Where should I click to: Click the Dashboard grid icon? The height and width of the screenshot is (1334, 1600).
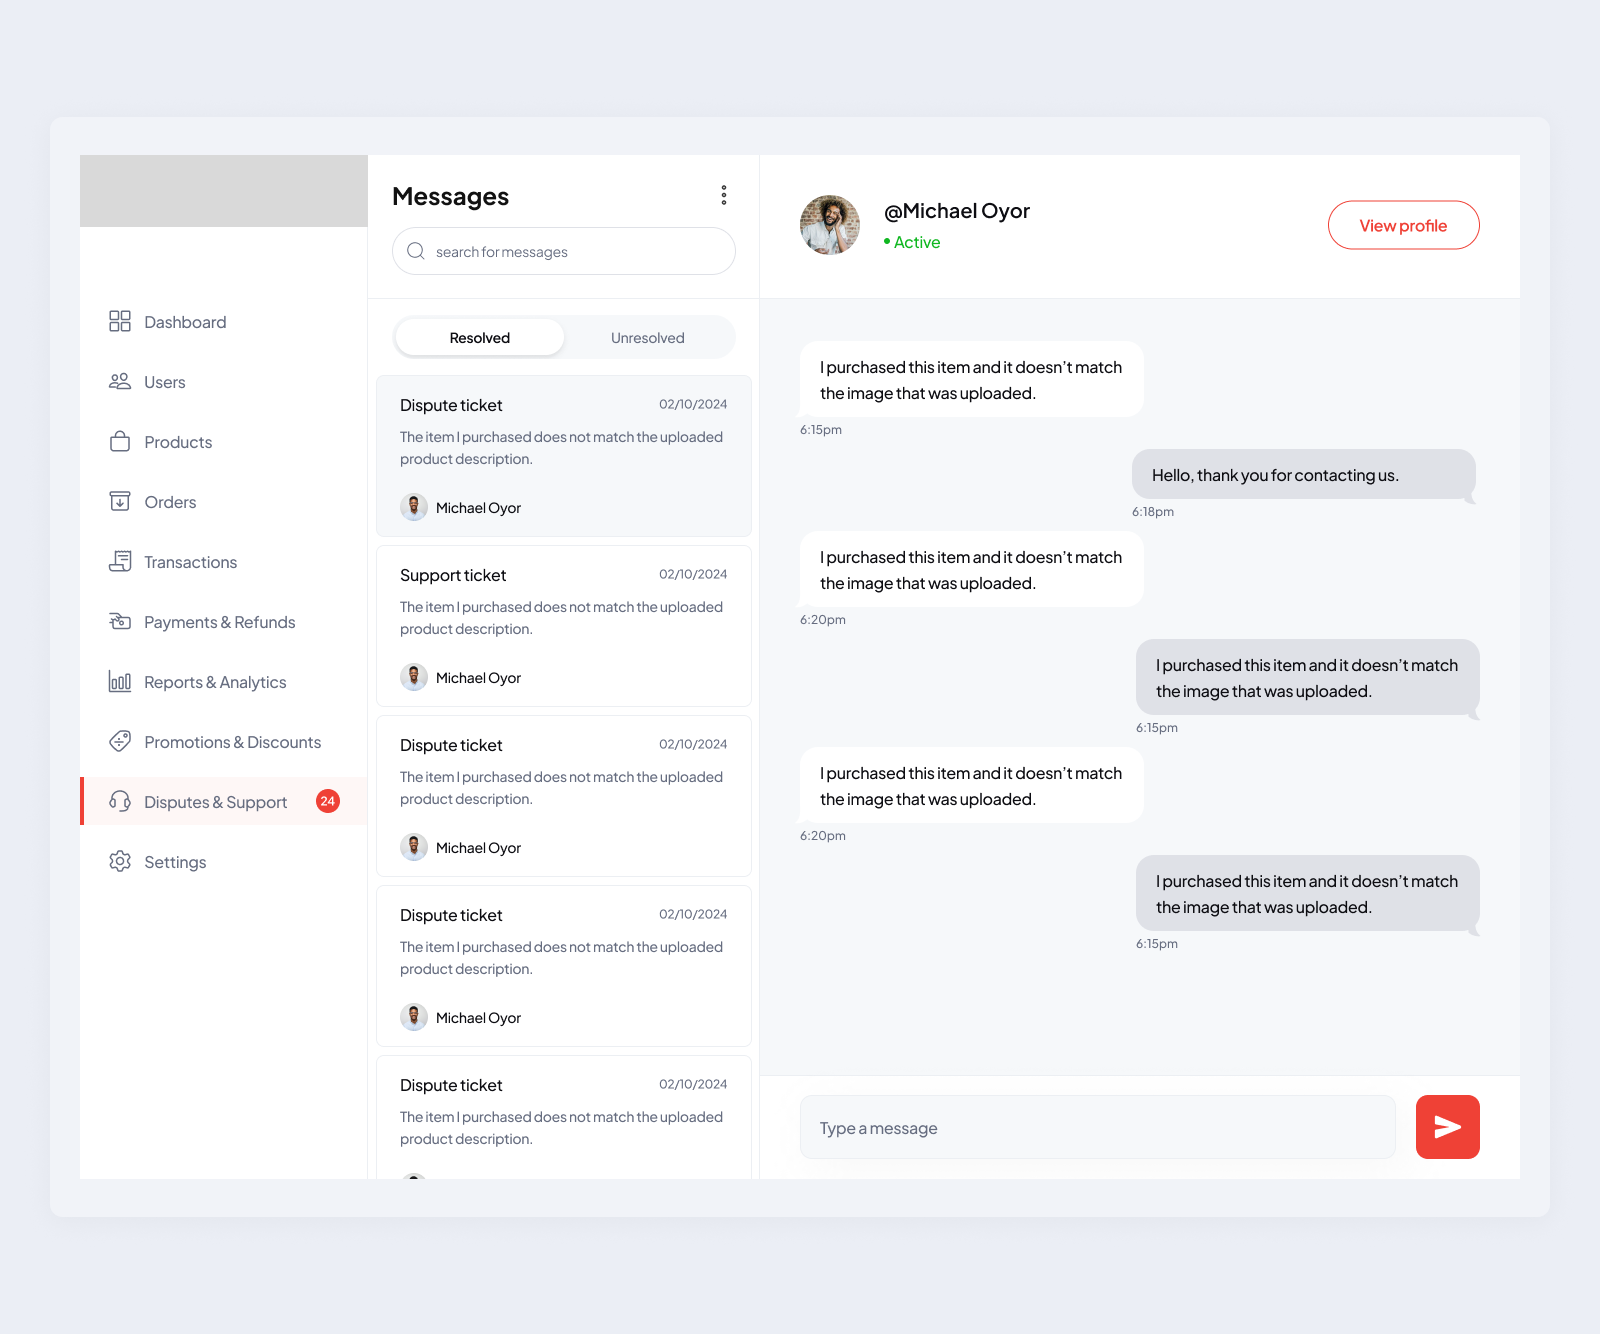click(x=120, y=321)
